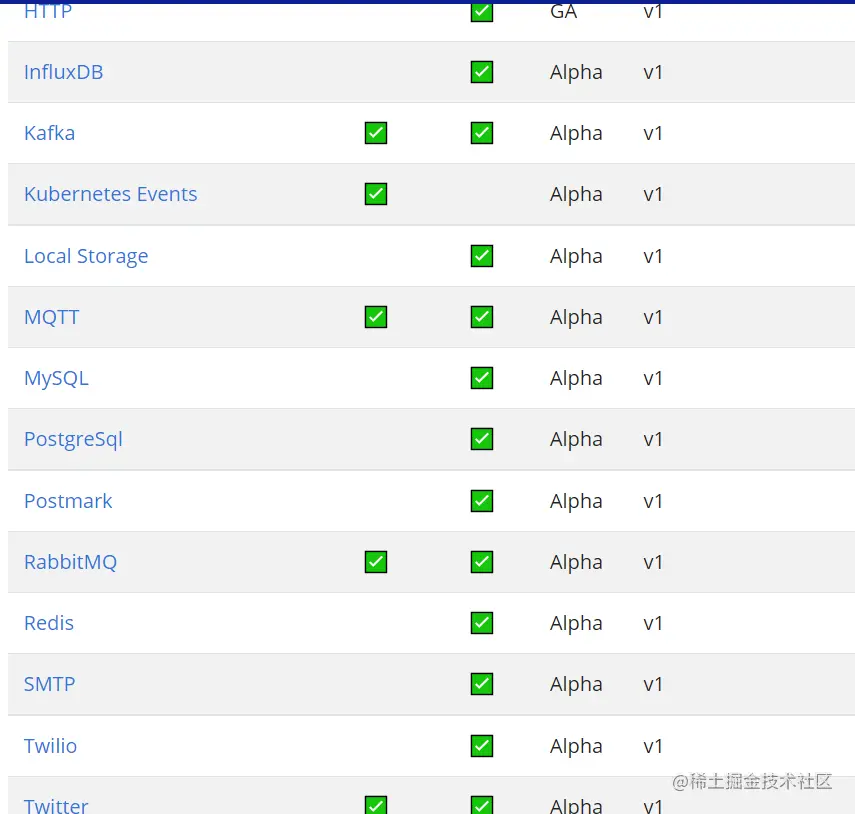This screenshot has width=855, height=814.
Task: Open the Redis binding link
Action: pyautogui.click(x=49, y=623)
